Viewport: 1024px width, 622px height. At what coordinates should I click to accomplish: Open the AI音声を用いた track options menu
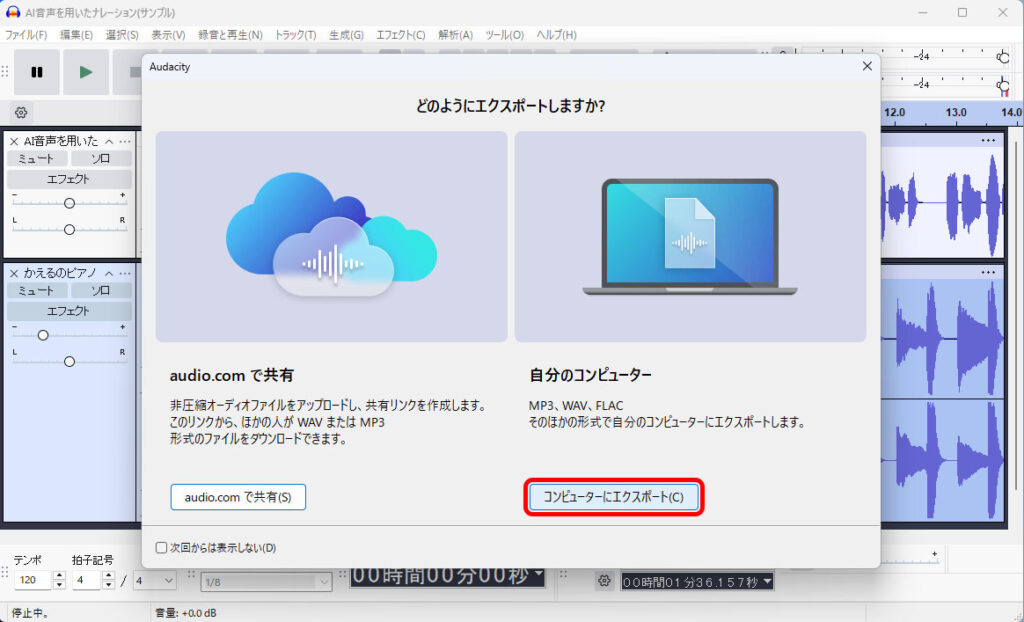point(125,141)
